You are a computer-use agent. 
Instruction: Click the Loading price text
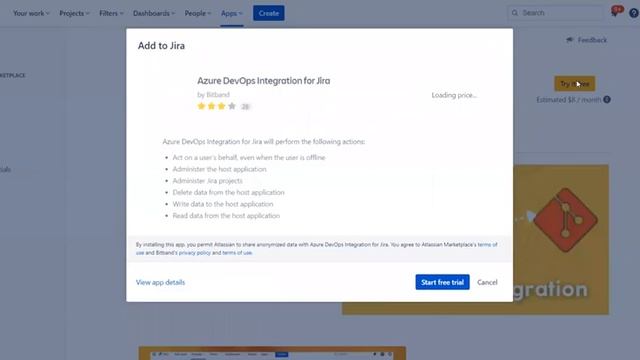point(454,95)
